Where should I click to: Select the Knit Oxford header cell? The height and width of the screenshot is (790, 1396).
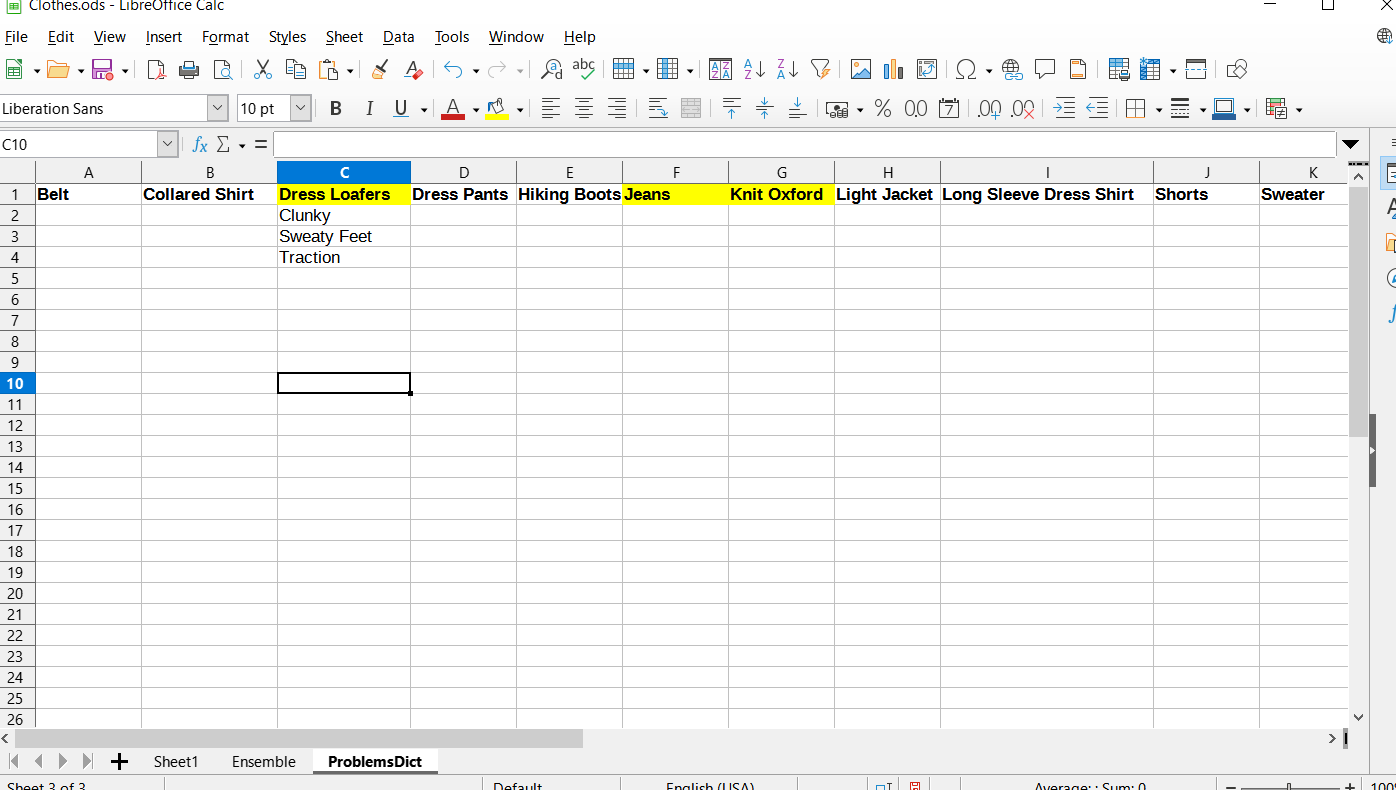(x=781, y=194)
